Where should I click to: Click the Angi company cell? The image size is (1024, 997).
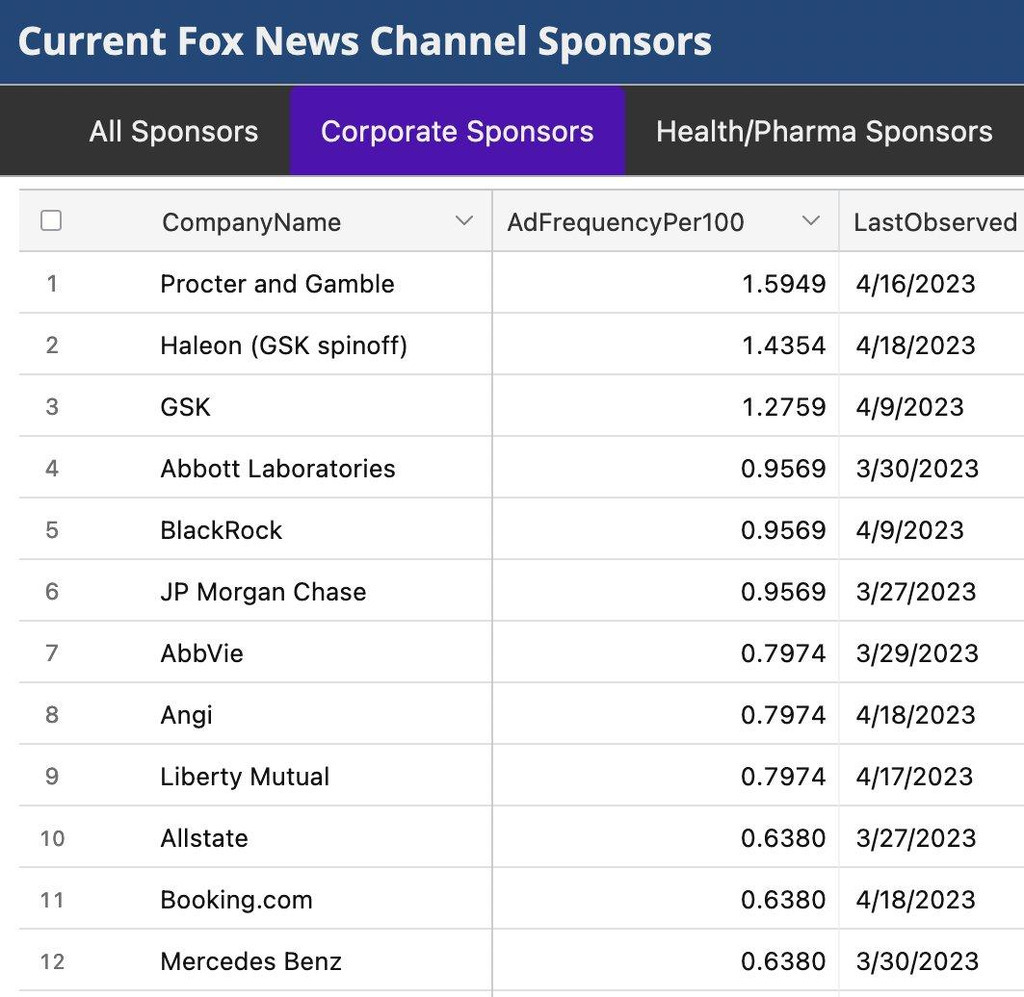click(186, 715)
